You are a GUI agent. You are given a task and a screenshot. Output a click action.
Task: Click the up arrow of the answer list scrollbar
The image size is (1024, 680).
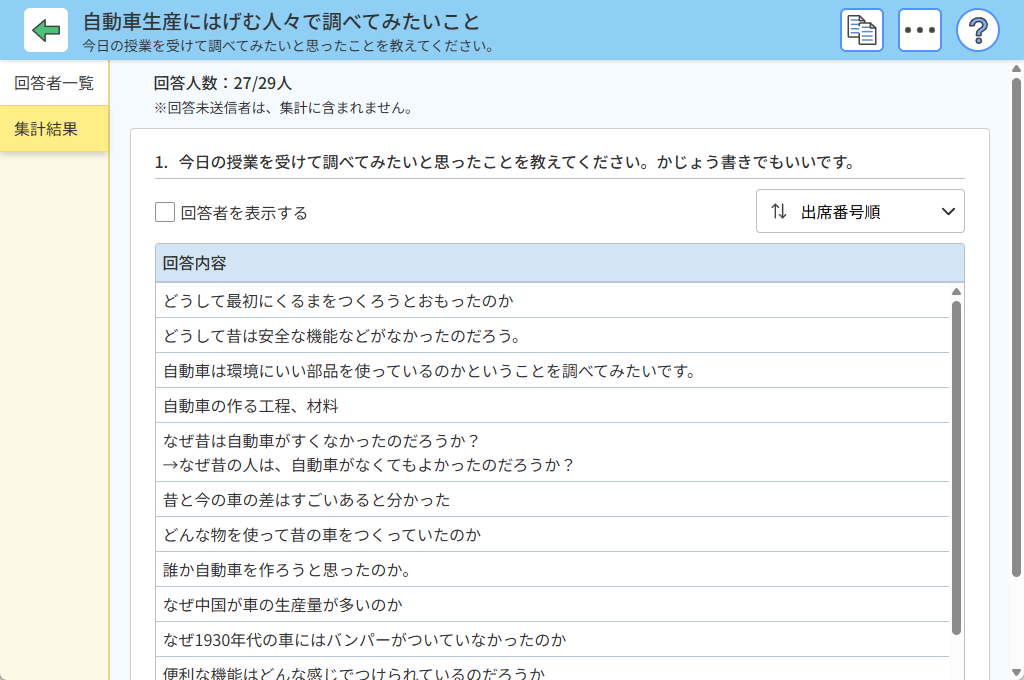956,292
